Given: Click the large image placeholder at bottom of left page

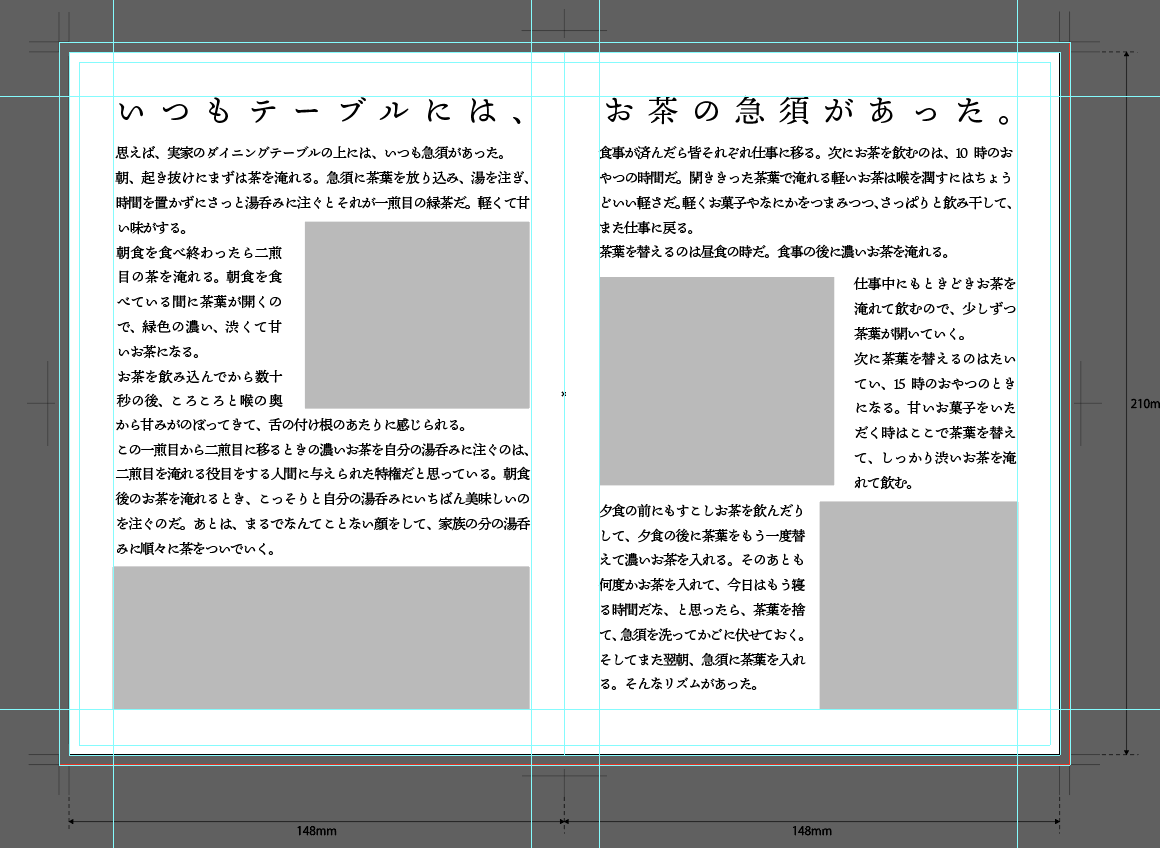Looking at the screenshot, I should pyautogui.click(x=321, y=637).
